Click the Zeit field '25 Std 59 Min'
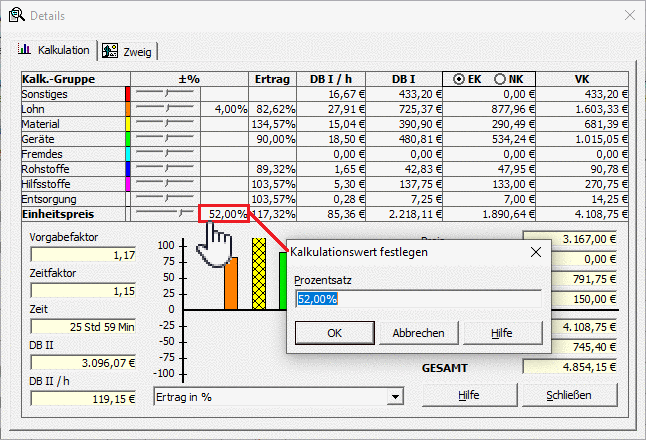Viewport: 646px width, 440px height. [83, 327]
